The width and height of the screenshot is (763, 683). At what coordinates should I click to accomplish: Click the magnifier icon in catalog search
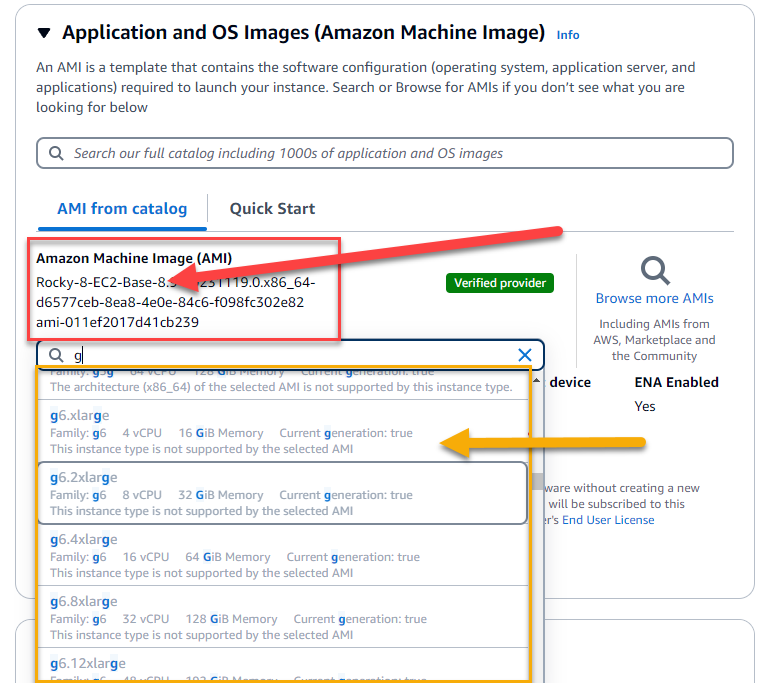click(55, 153)
